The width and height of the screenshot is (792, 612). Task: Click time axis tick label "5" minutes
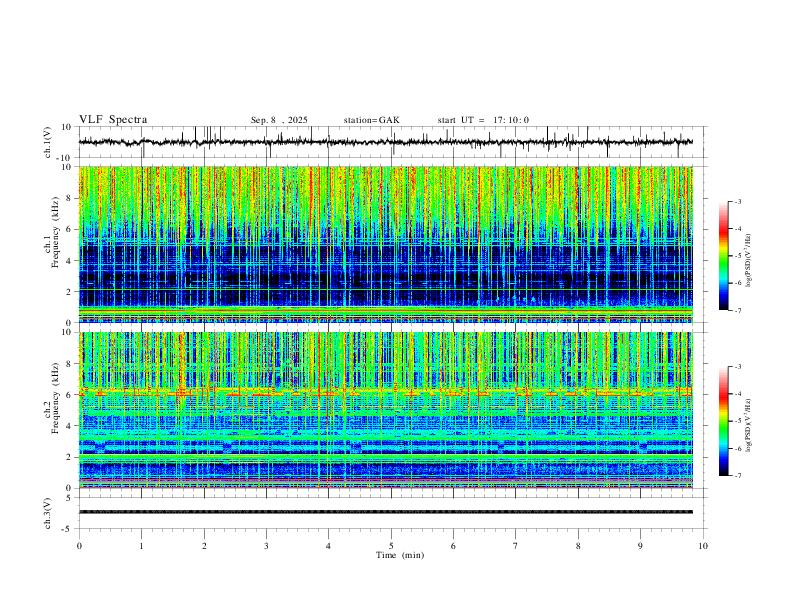tap(391, 546)
